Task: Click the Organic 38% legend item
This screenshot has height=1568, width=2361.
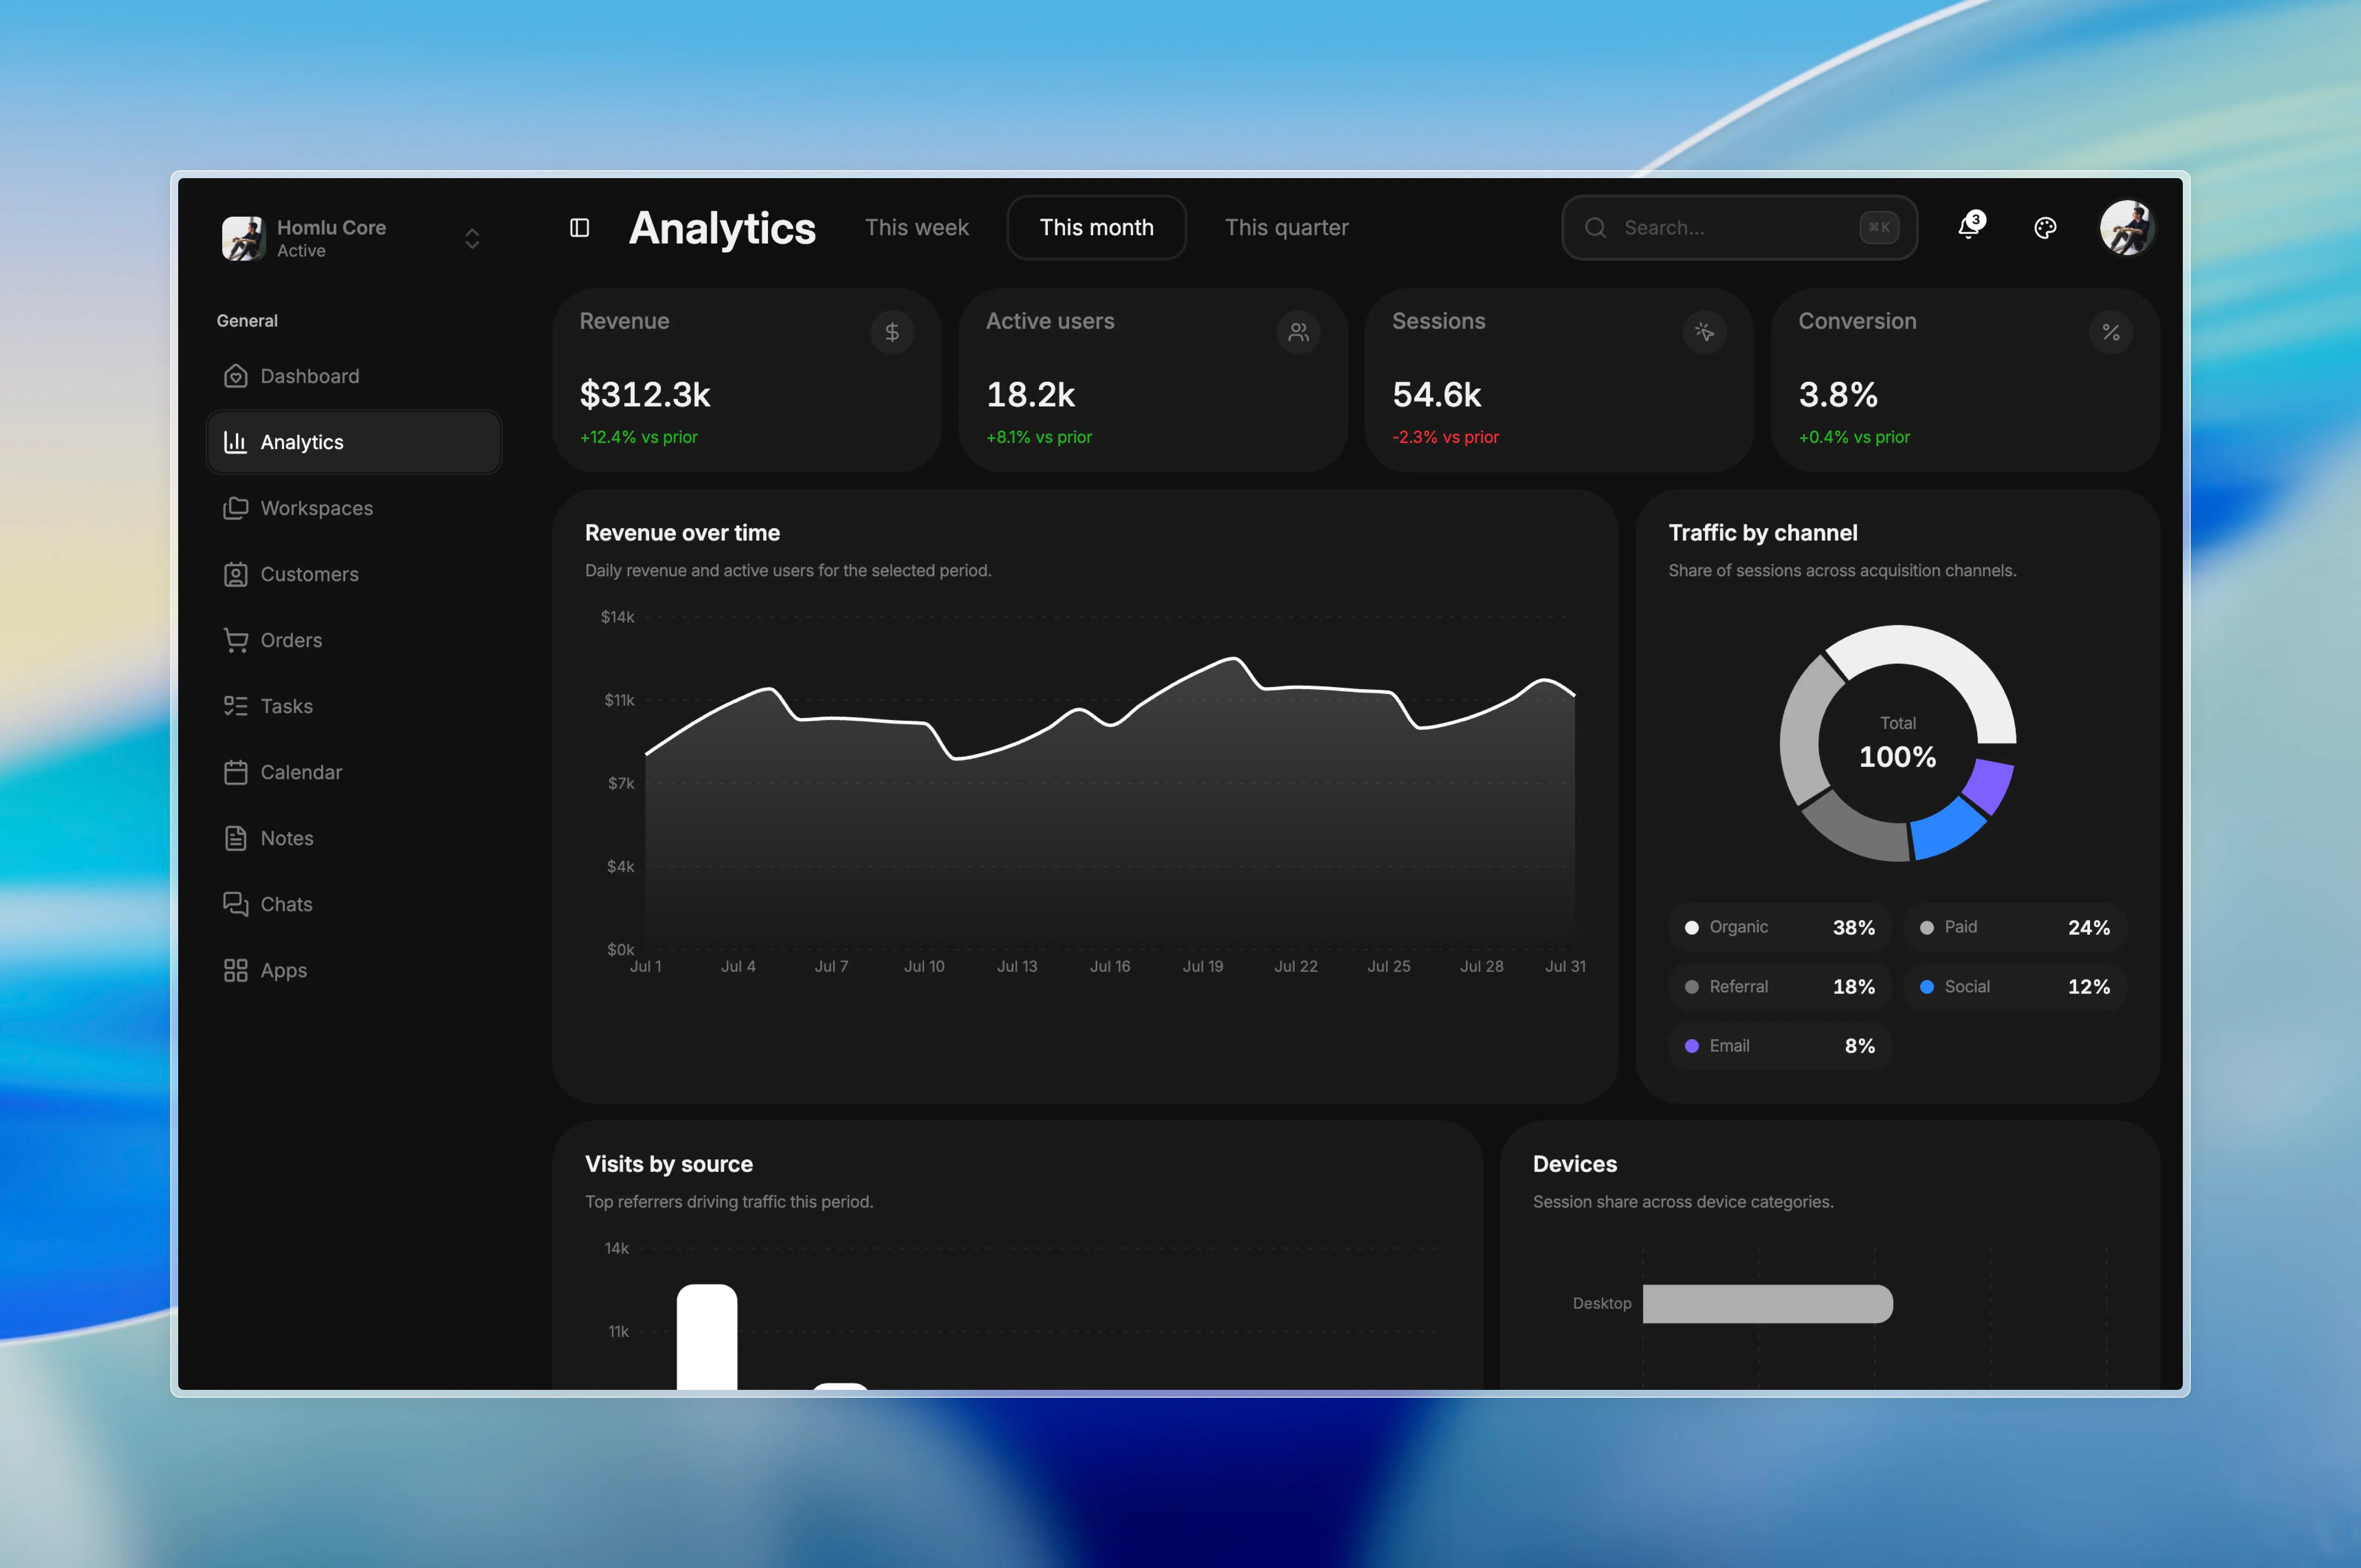Action: click(x=1780, y=927)
